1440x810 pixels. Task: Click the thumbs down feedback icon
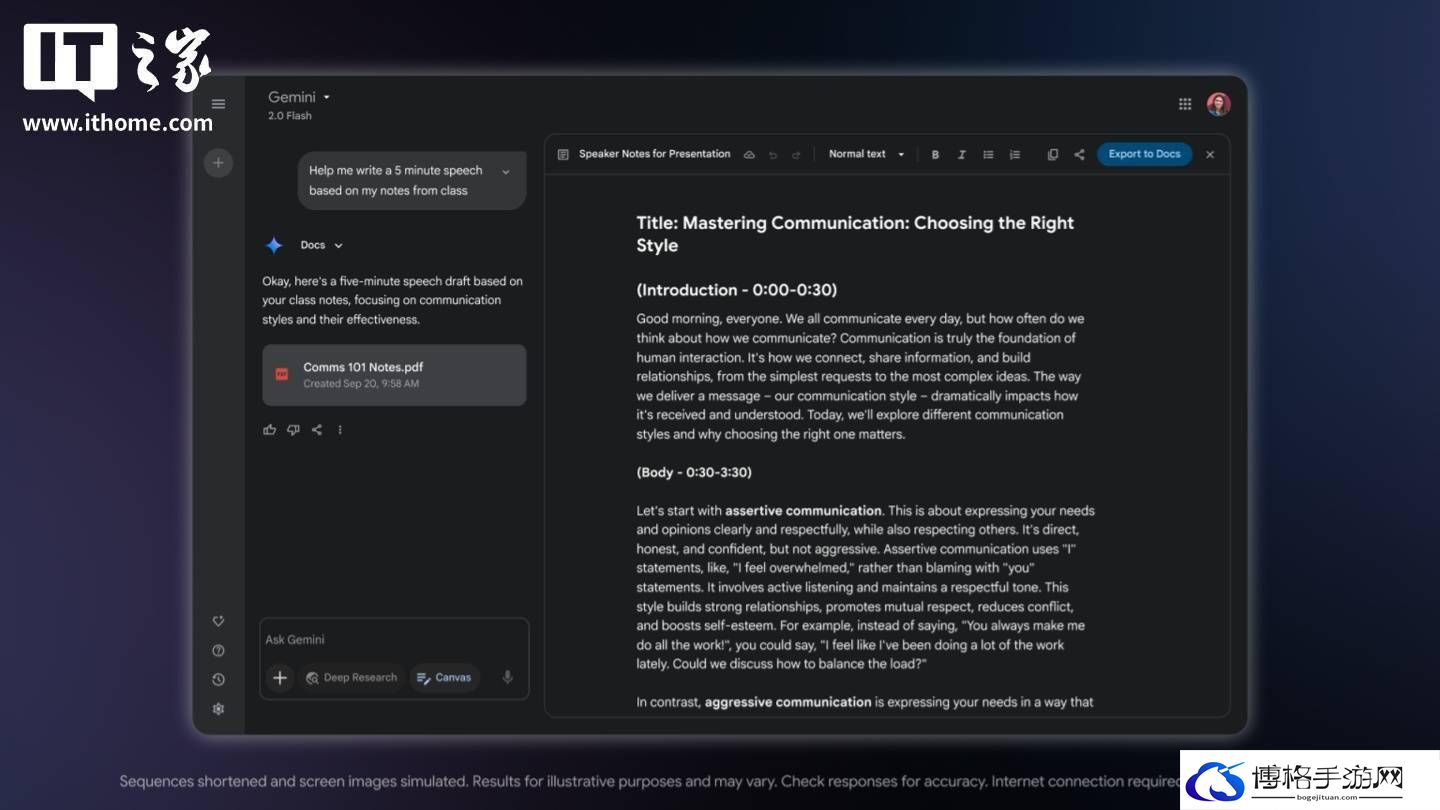(x=293, y=430)
